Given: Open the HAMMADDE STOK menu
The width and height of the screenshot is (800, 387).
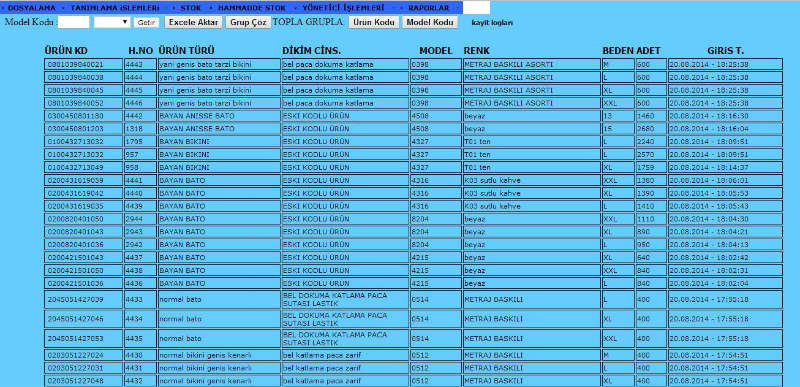Looking at the screenshot, I should (x=252, y=8).
